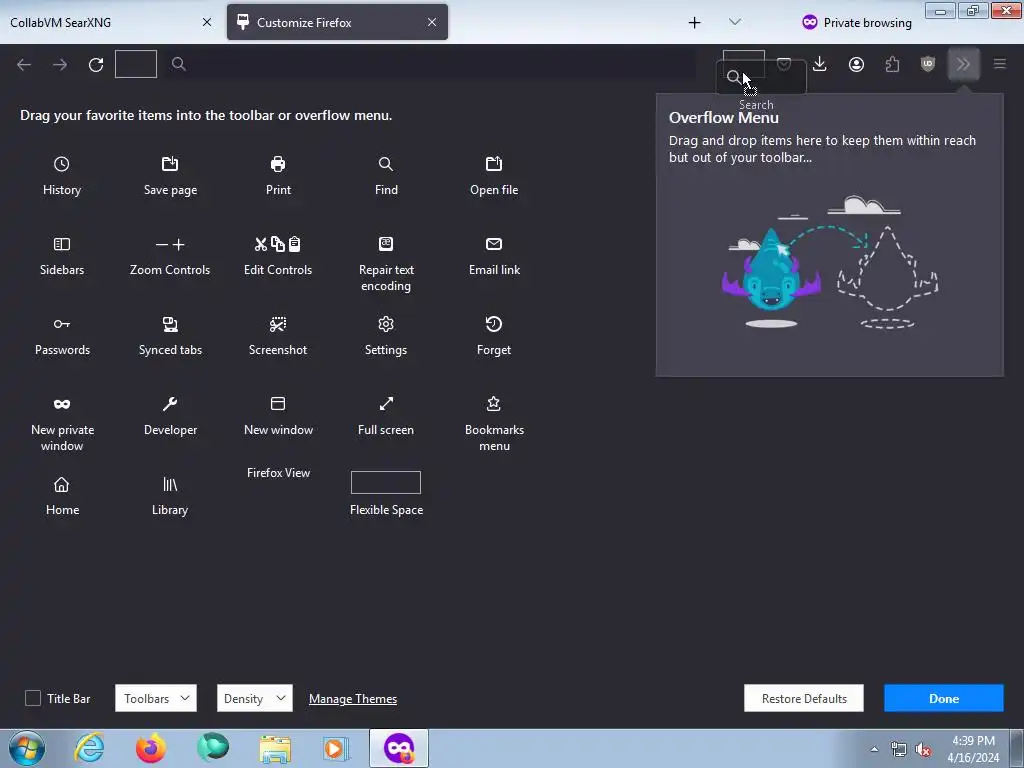This screenshot has height=768, width=1024.
Task: Open the hamburger application menu
Action: click(999, 64)
